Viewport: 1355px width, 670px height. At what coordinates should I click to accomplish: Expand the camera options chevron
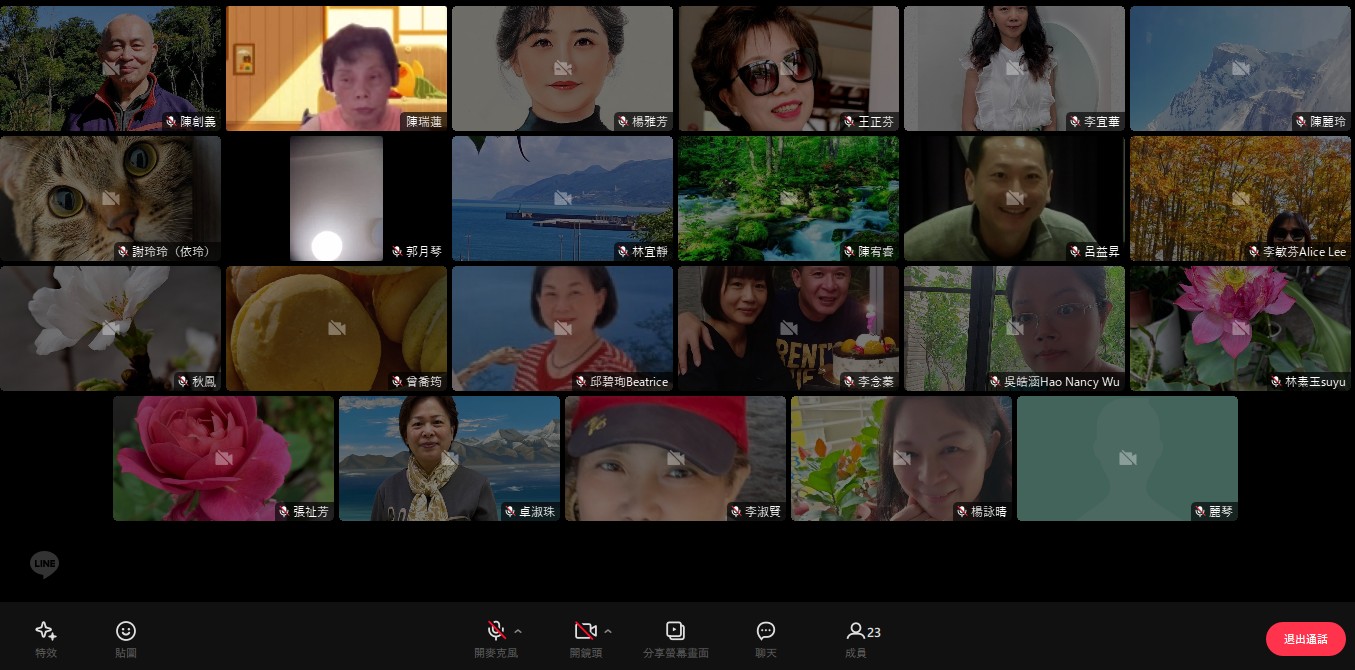608,631
